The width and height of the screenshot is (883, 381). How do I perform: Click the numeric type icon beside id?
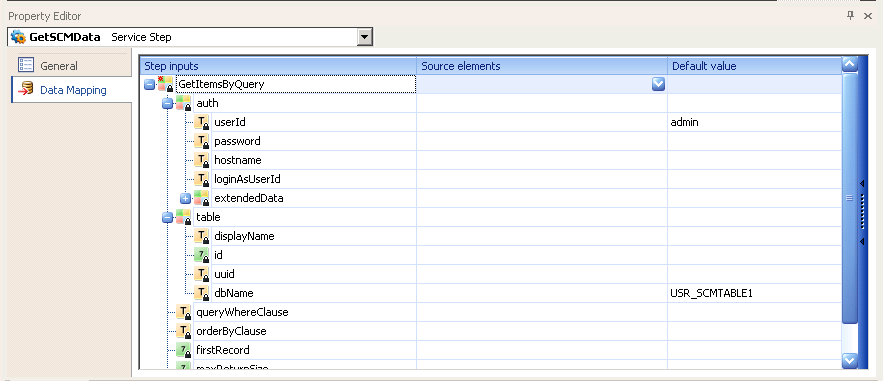click(202, 256)
